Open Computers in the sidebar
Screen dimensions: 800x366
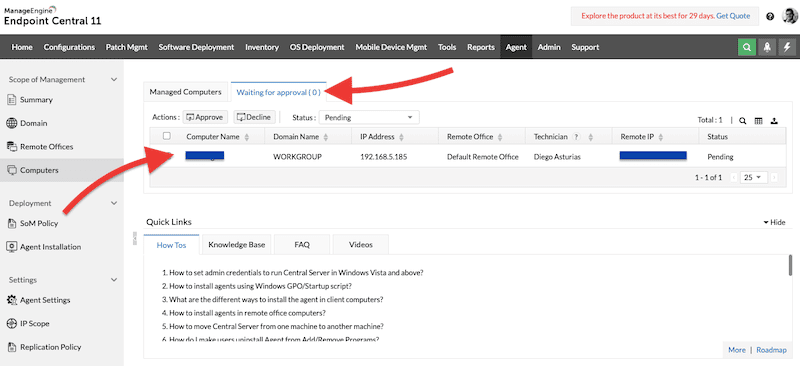point(62,170)
